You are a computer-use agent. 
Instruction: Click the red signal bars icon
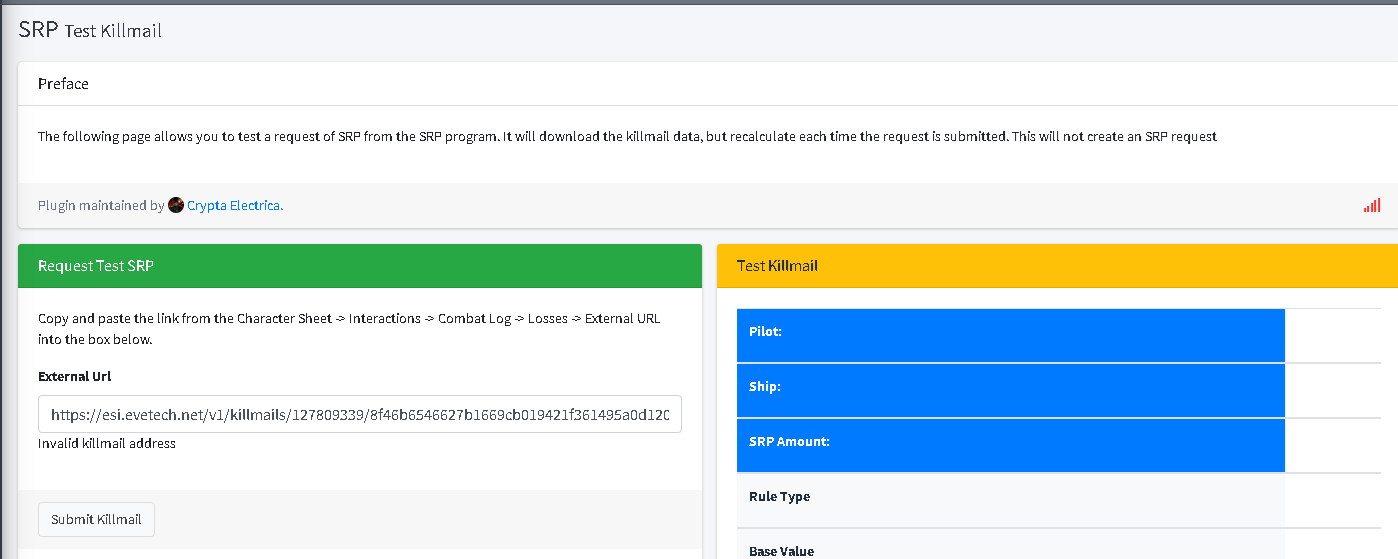point(1371,206)
